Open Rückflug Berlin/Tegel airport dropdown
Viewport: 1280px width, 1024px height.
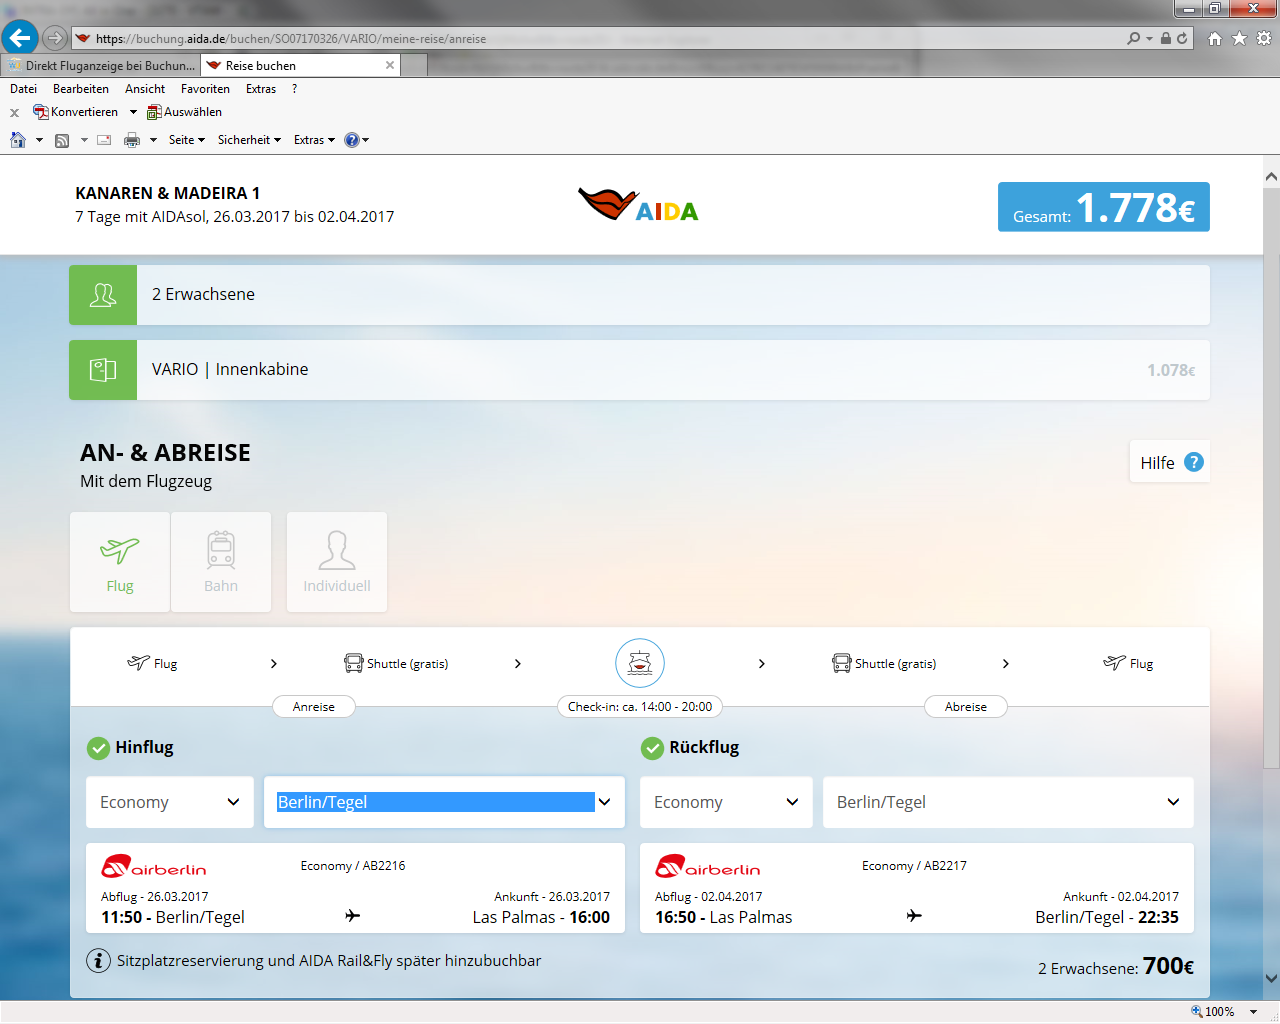point(1007,802)
